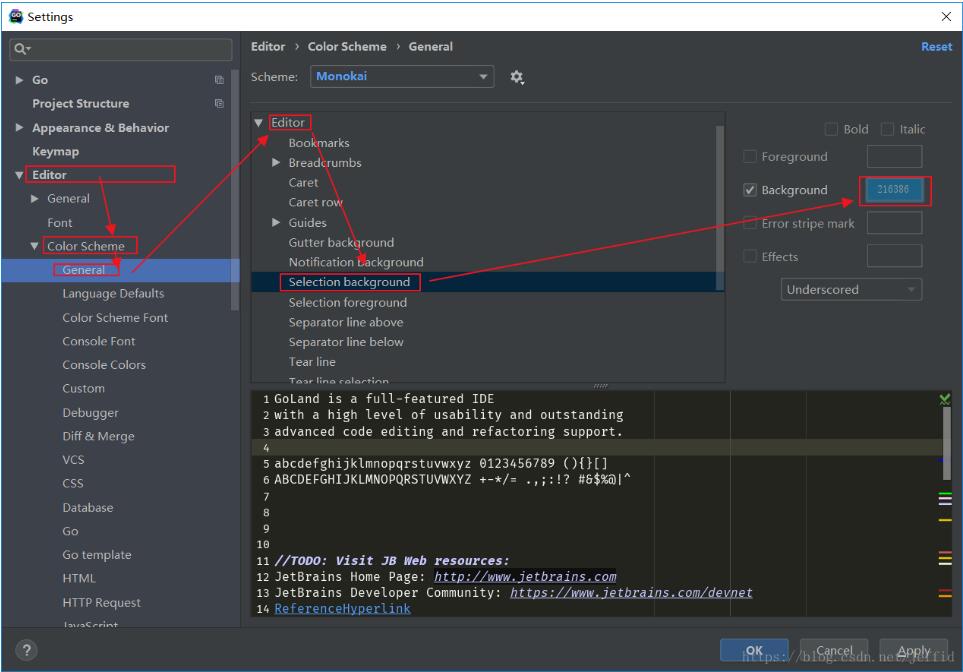Expand the Breadcrumbs tree node

click(277, 163)
